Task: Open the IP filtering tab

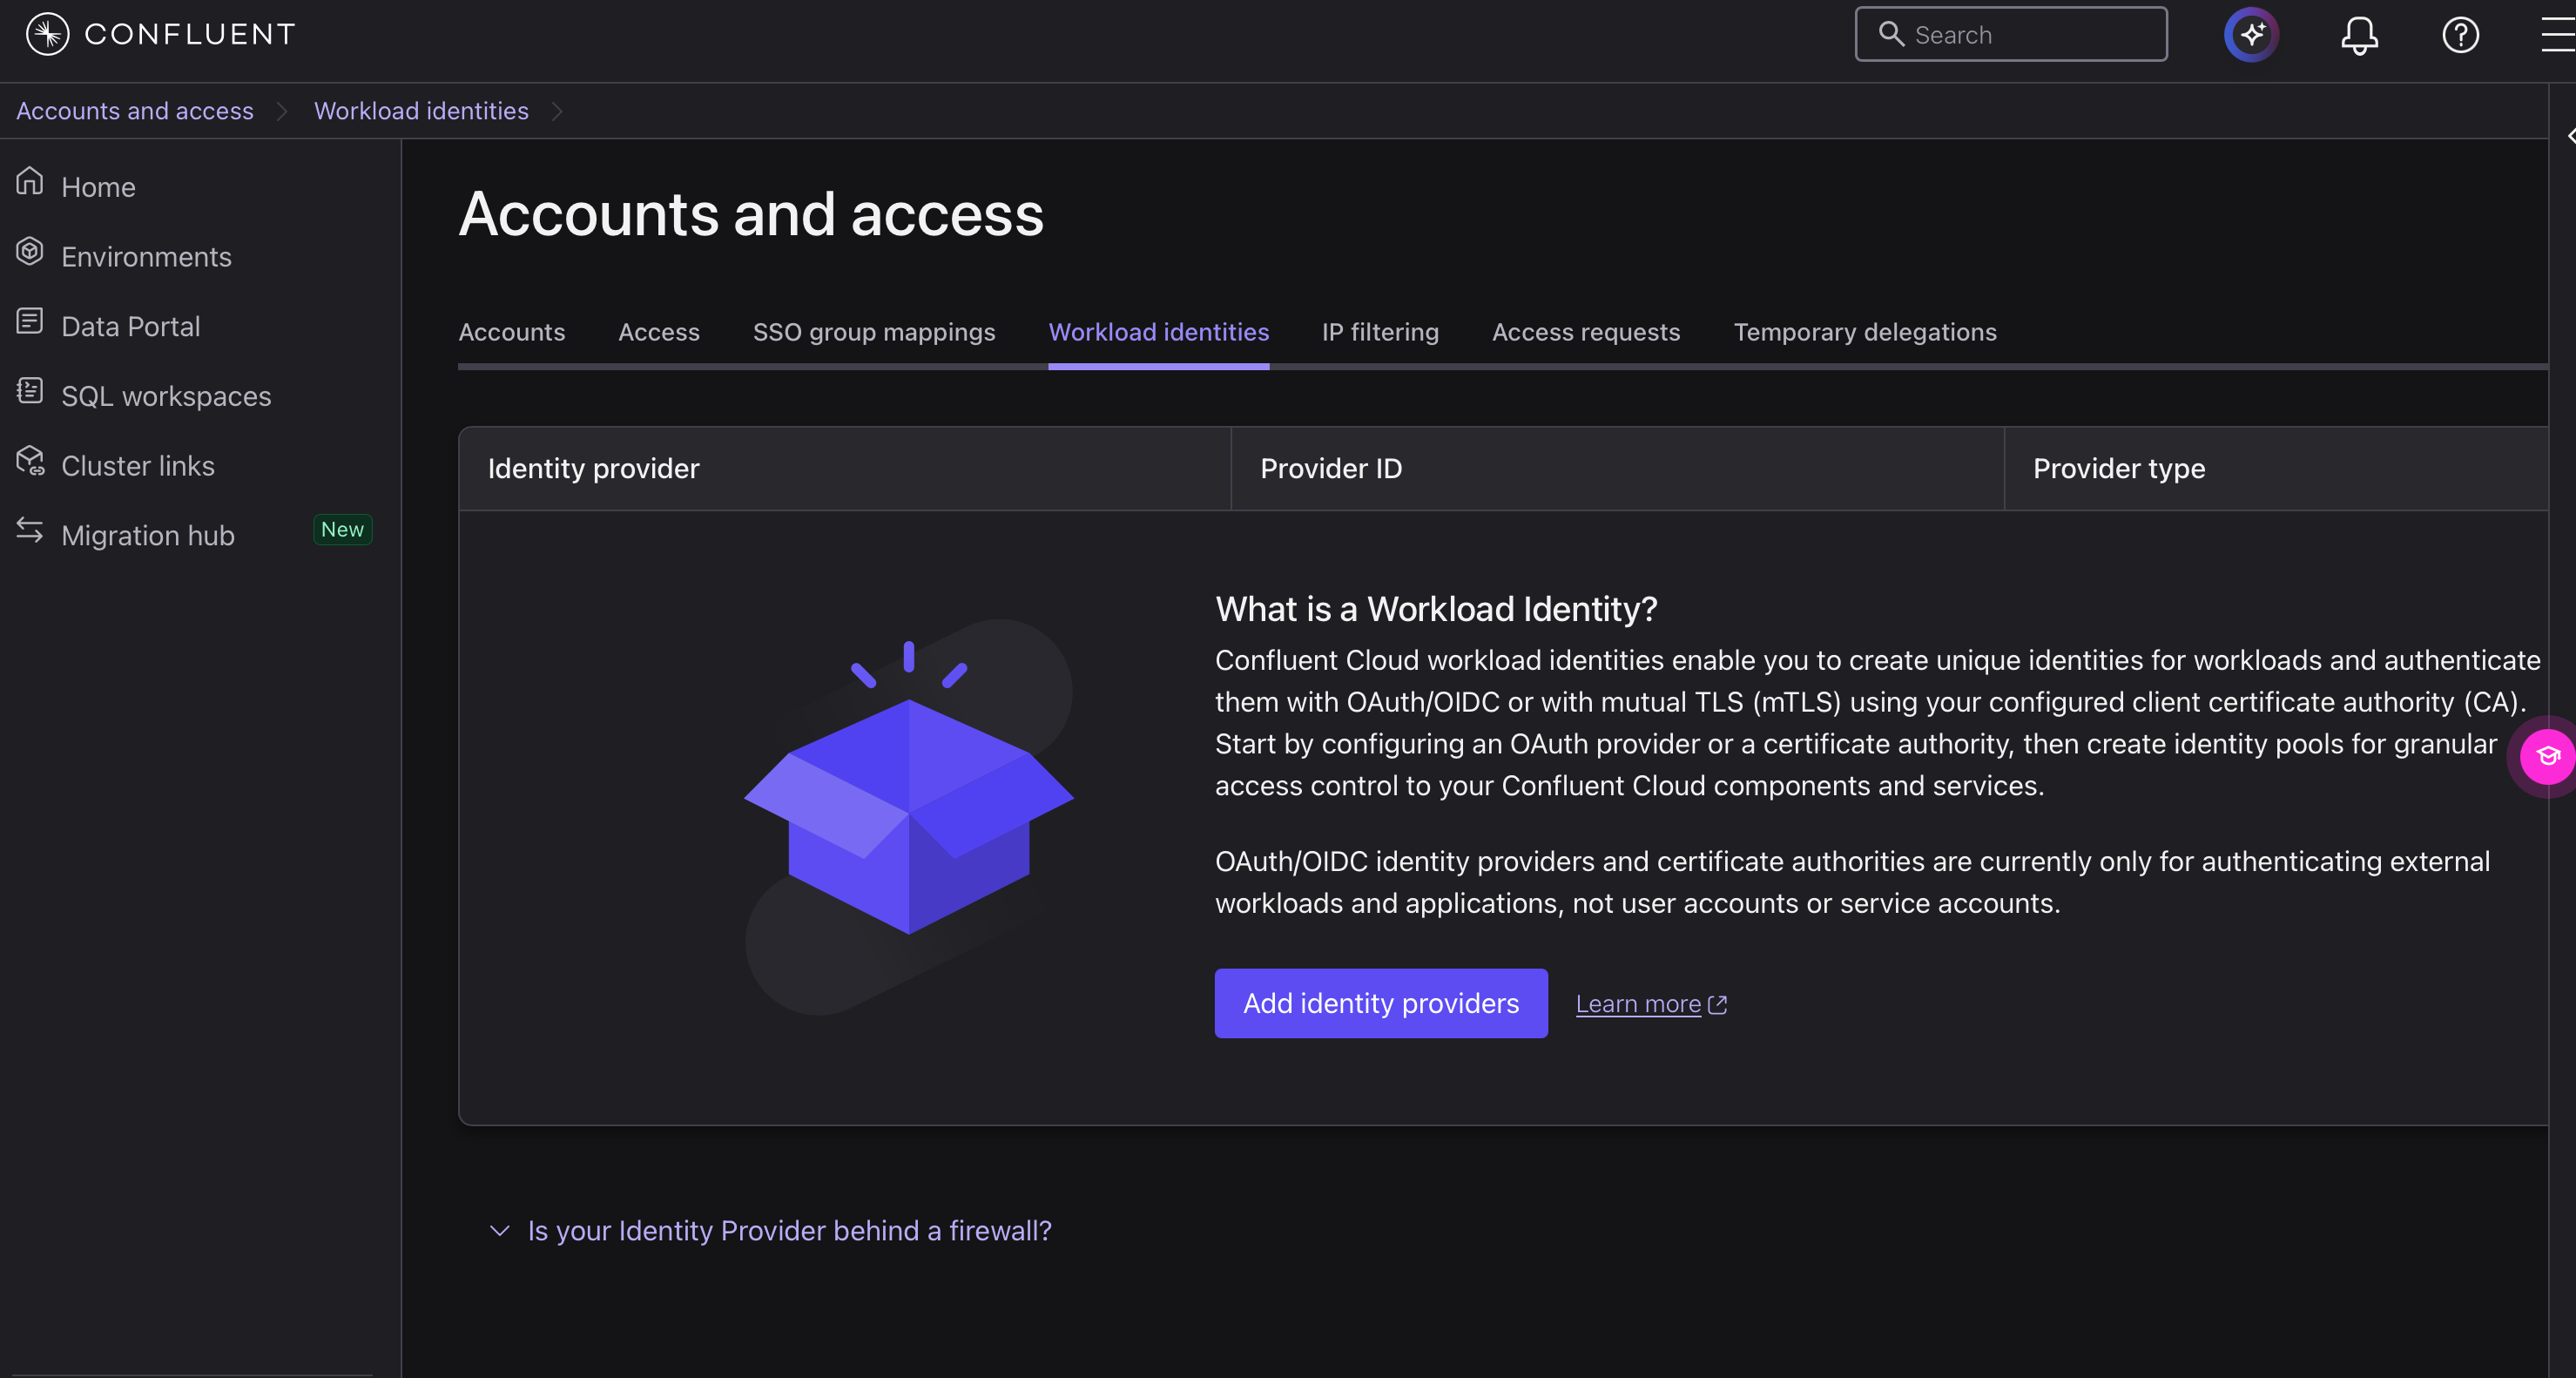Action: 1380,332
